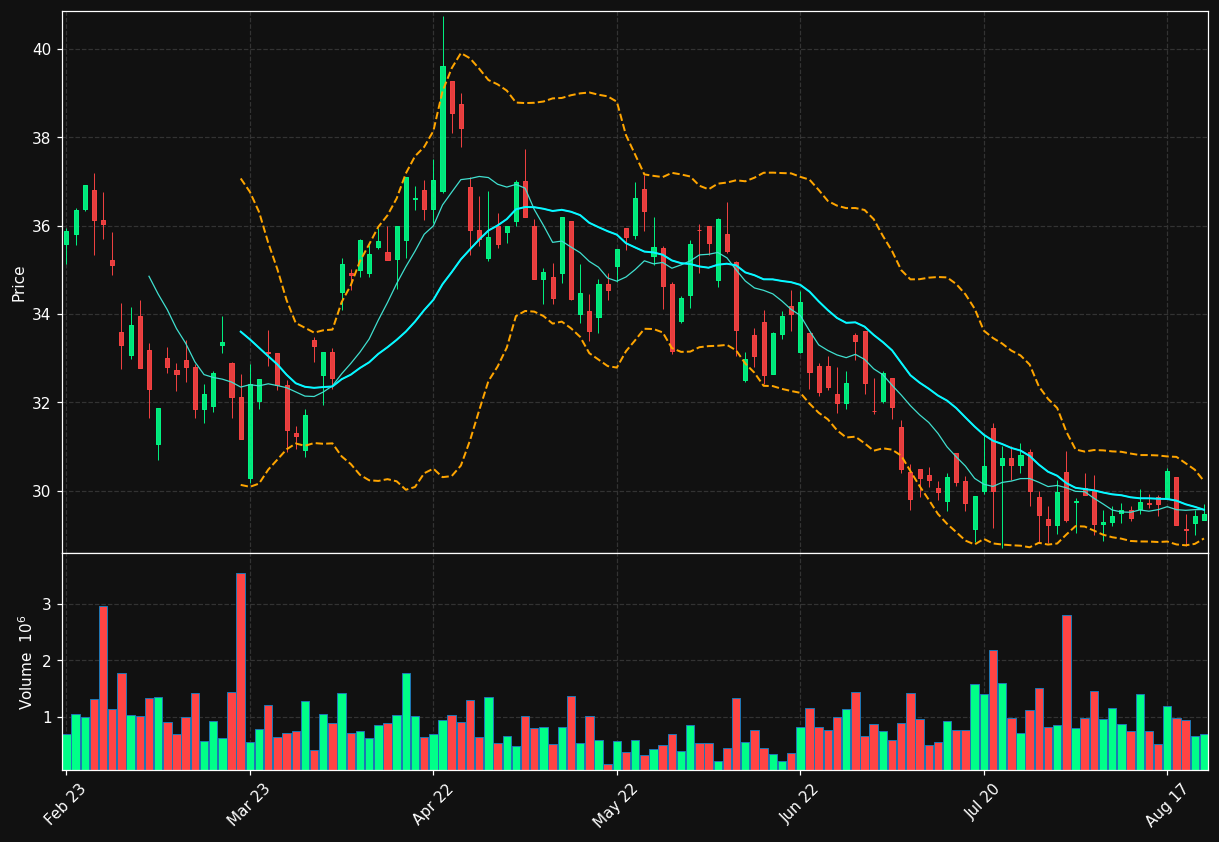Click the volume axis value 1

(x=47, y=718)
